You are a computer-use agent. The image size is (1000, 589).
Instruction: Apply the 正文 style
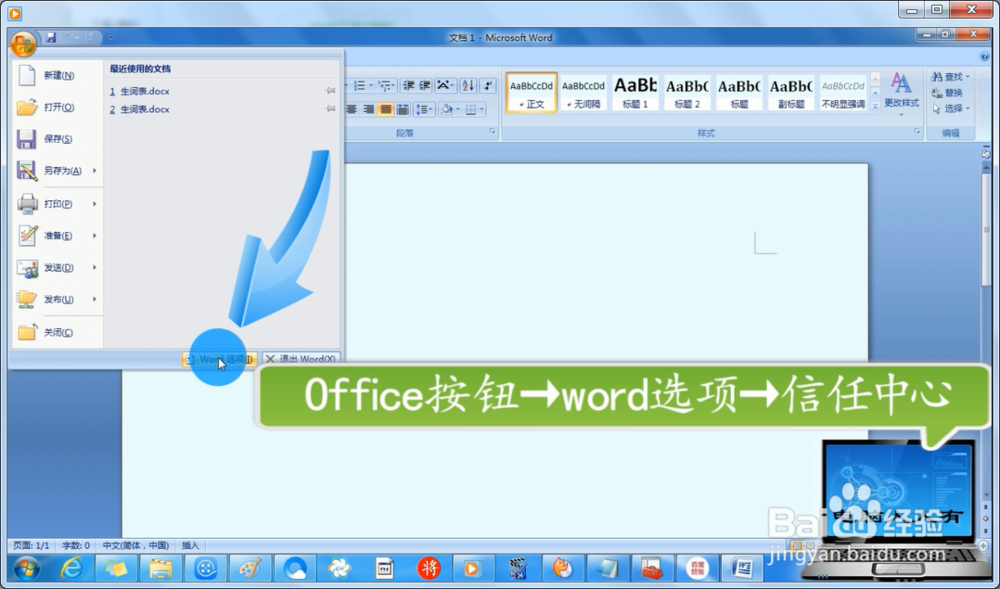pos(531,92)
